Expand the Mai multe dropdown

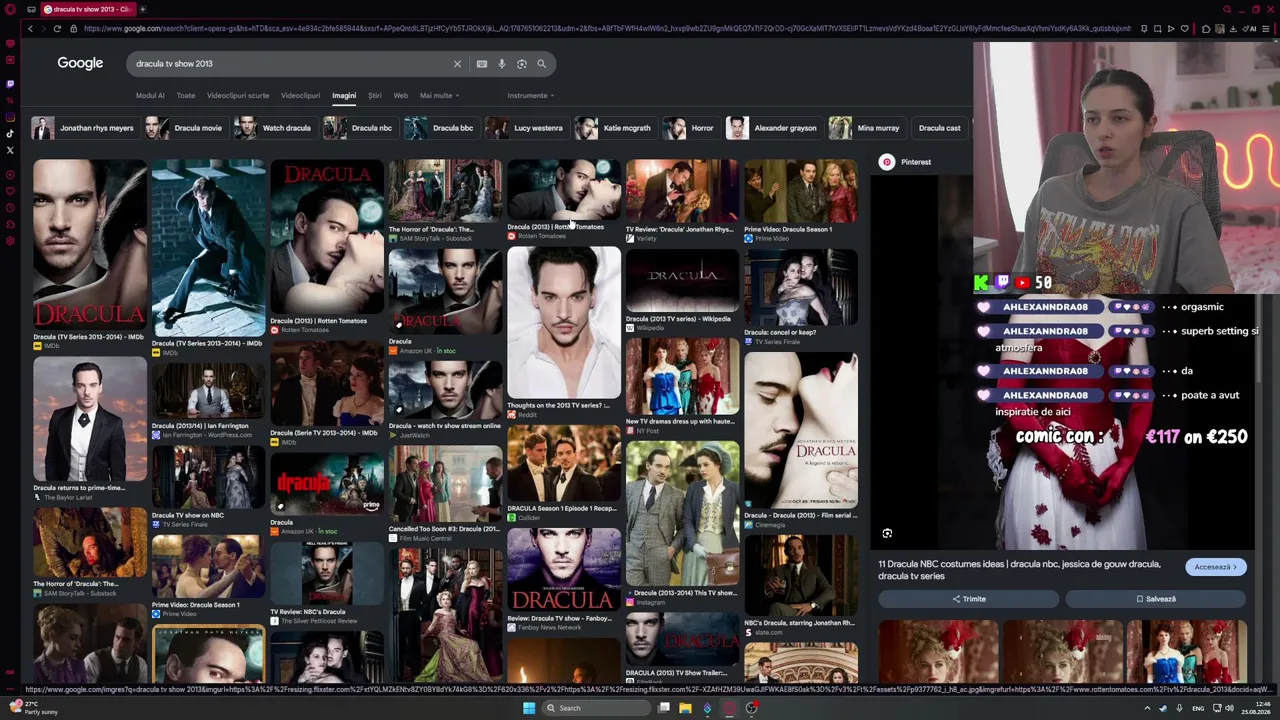[x=439, y=96]
